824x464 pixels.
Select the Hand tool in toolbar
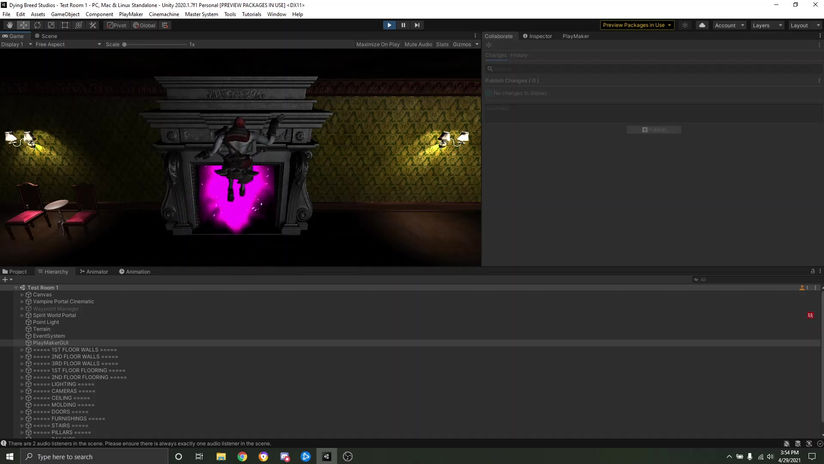[9, 25]
